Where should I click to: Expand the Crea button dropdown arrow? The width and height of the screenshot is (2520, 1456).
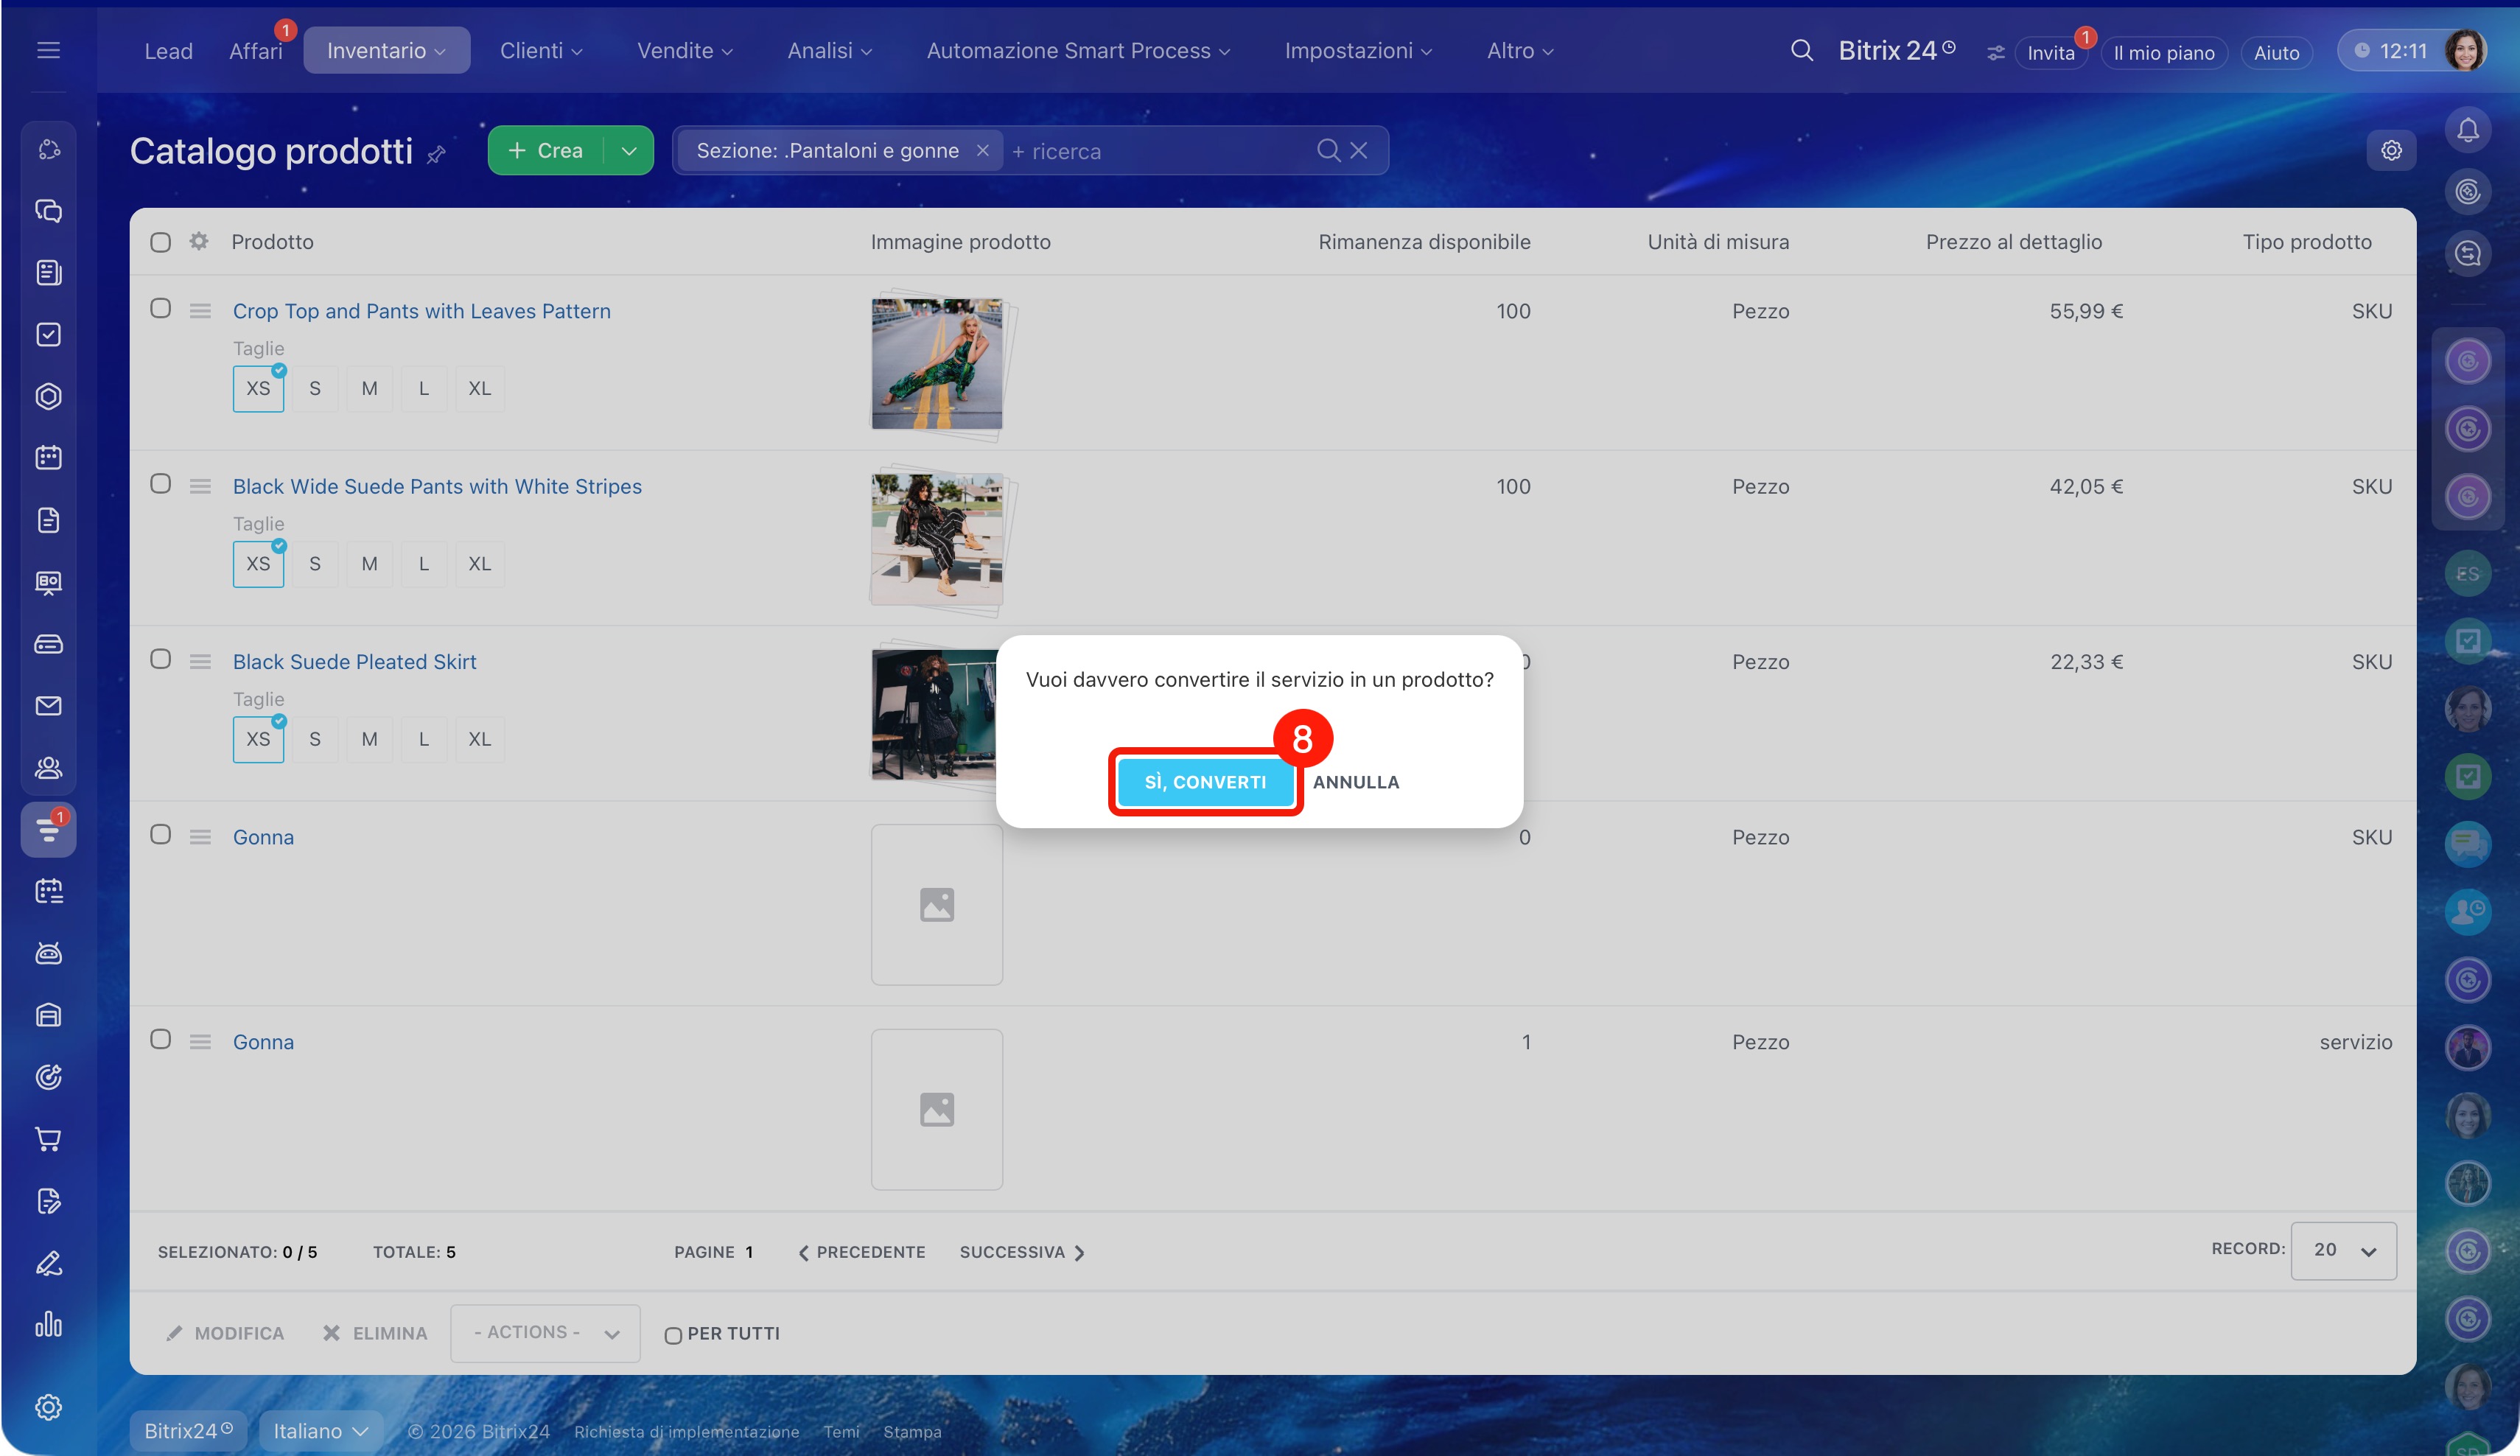pyautogui.click(x=629, y=151)
